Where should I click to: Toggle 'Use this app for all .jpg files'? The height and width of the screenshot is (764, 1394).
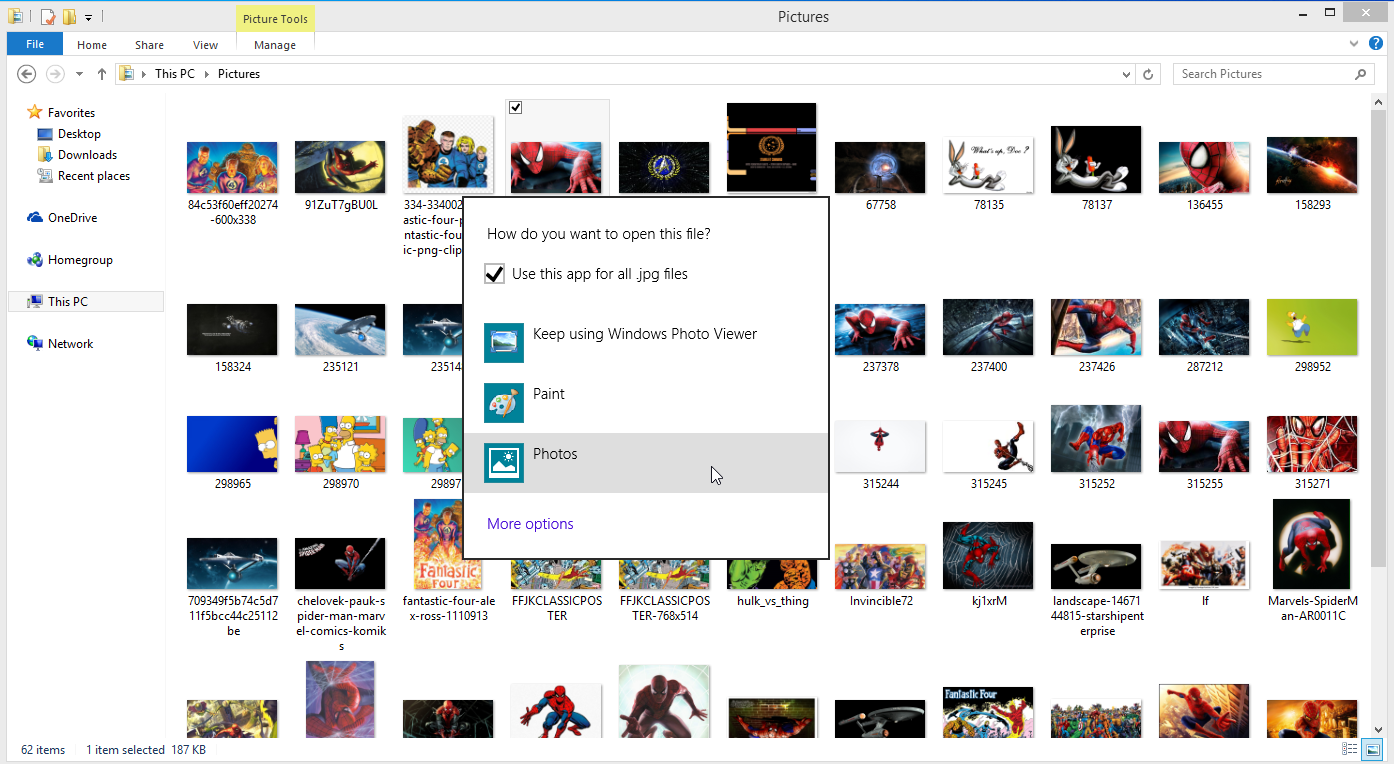point(494,274)
